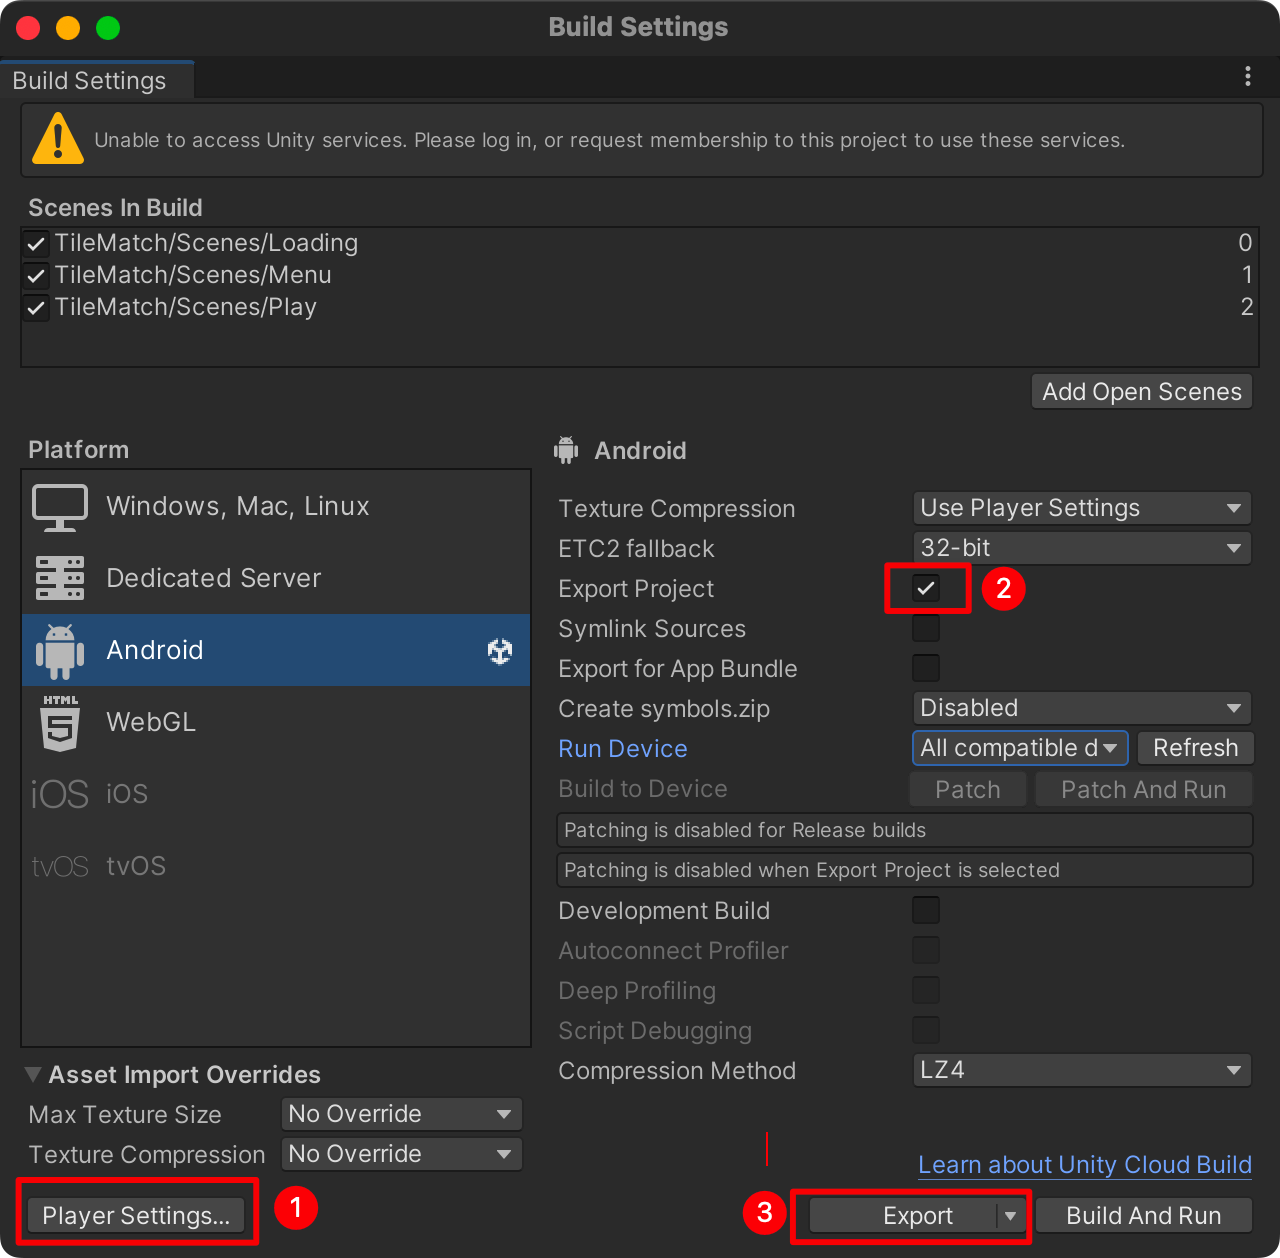Click the Script Debugging checkbox
The height and width of the screenshot is (1258, 1280).
coord(926,1030)
